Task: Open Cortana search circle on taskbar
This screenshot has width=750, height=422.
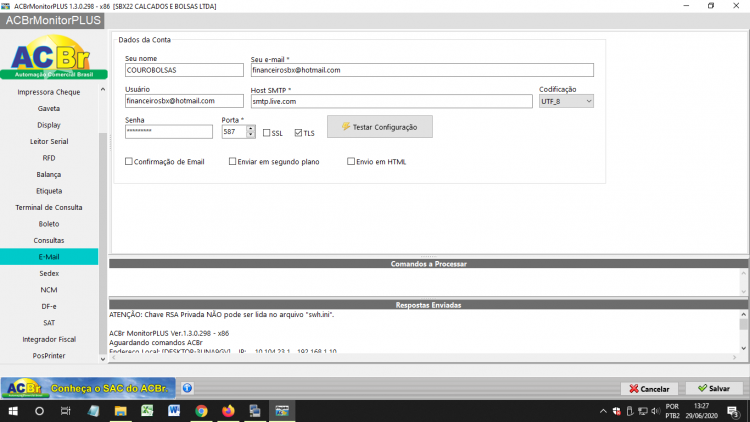Action: point(39,411)
